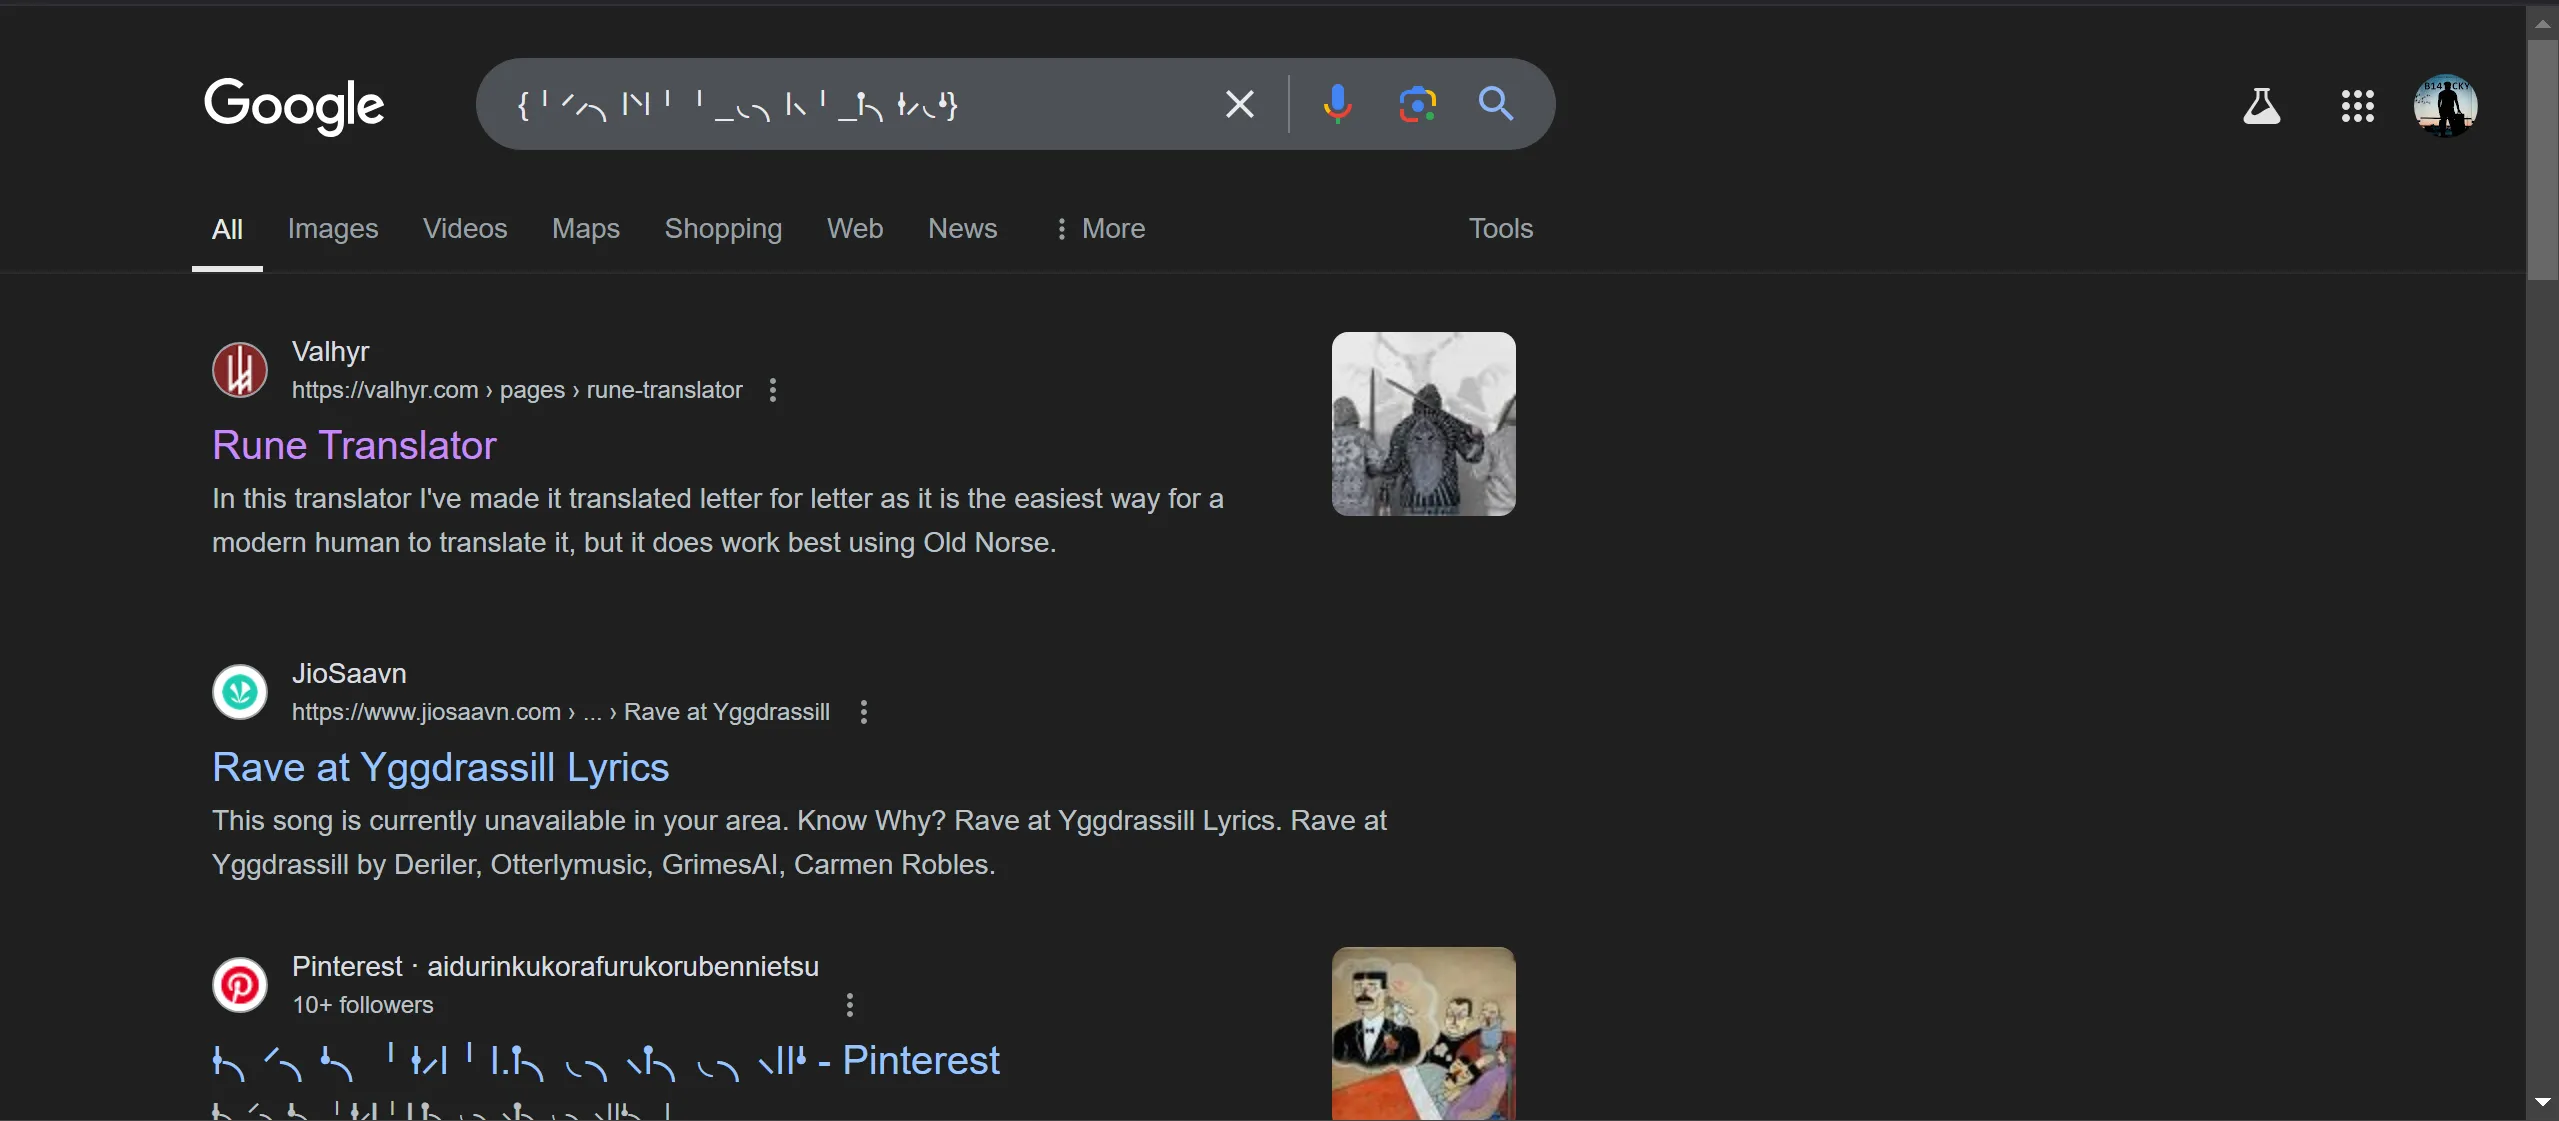Click the scrollbar down arrow

pos(2542,1102)
